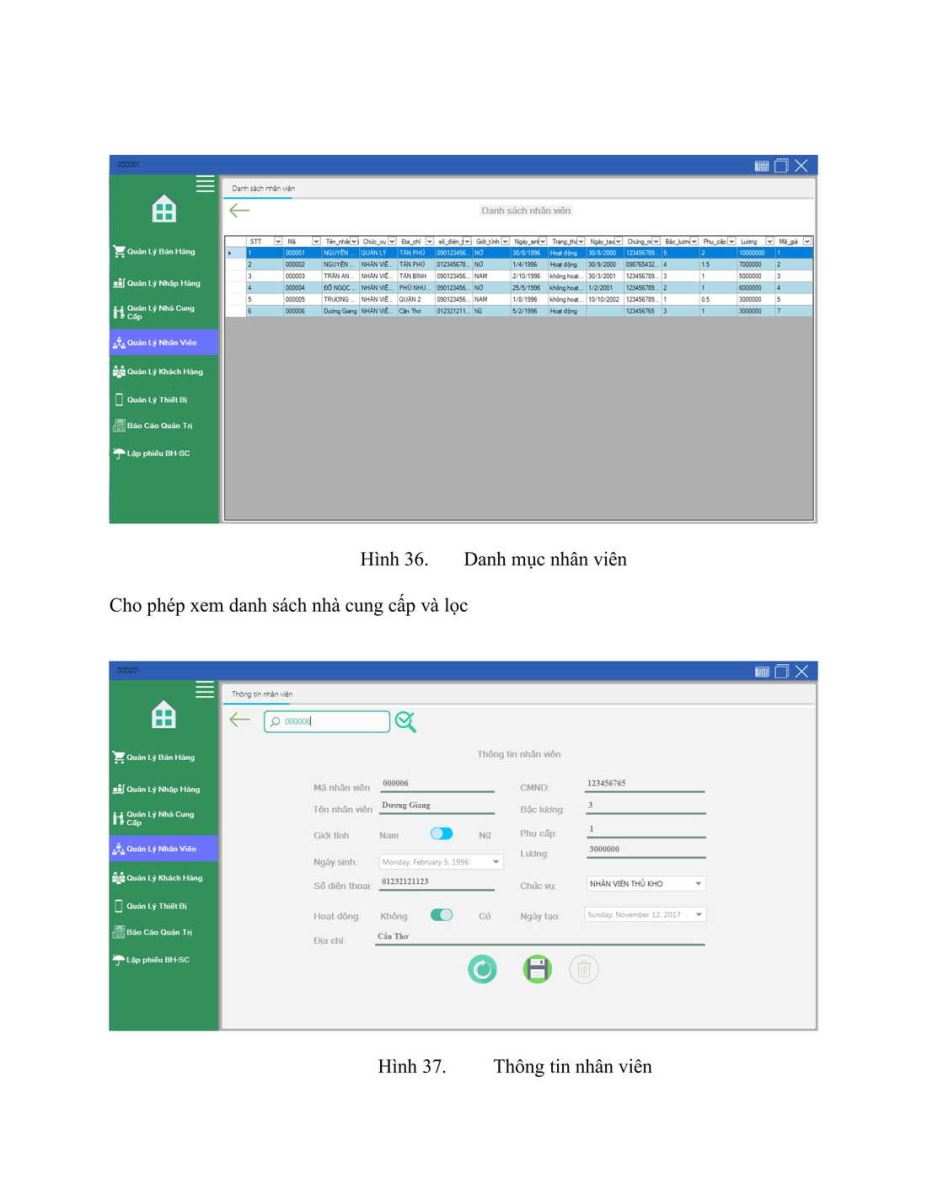Click the Số điện thoại field

[437, 883]
